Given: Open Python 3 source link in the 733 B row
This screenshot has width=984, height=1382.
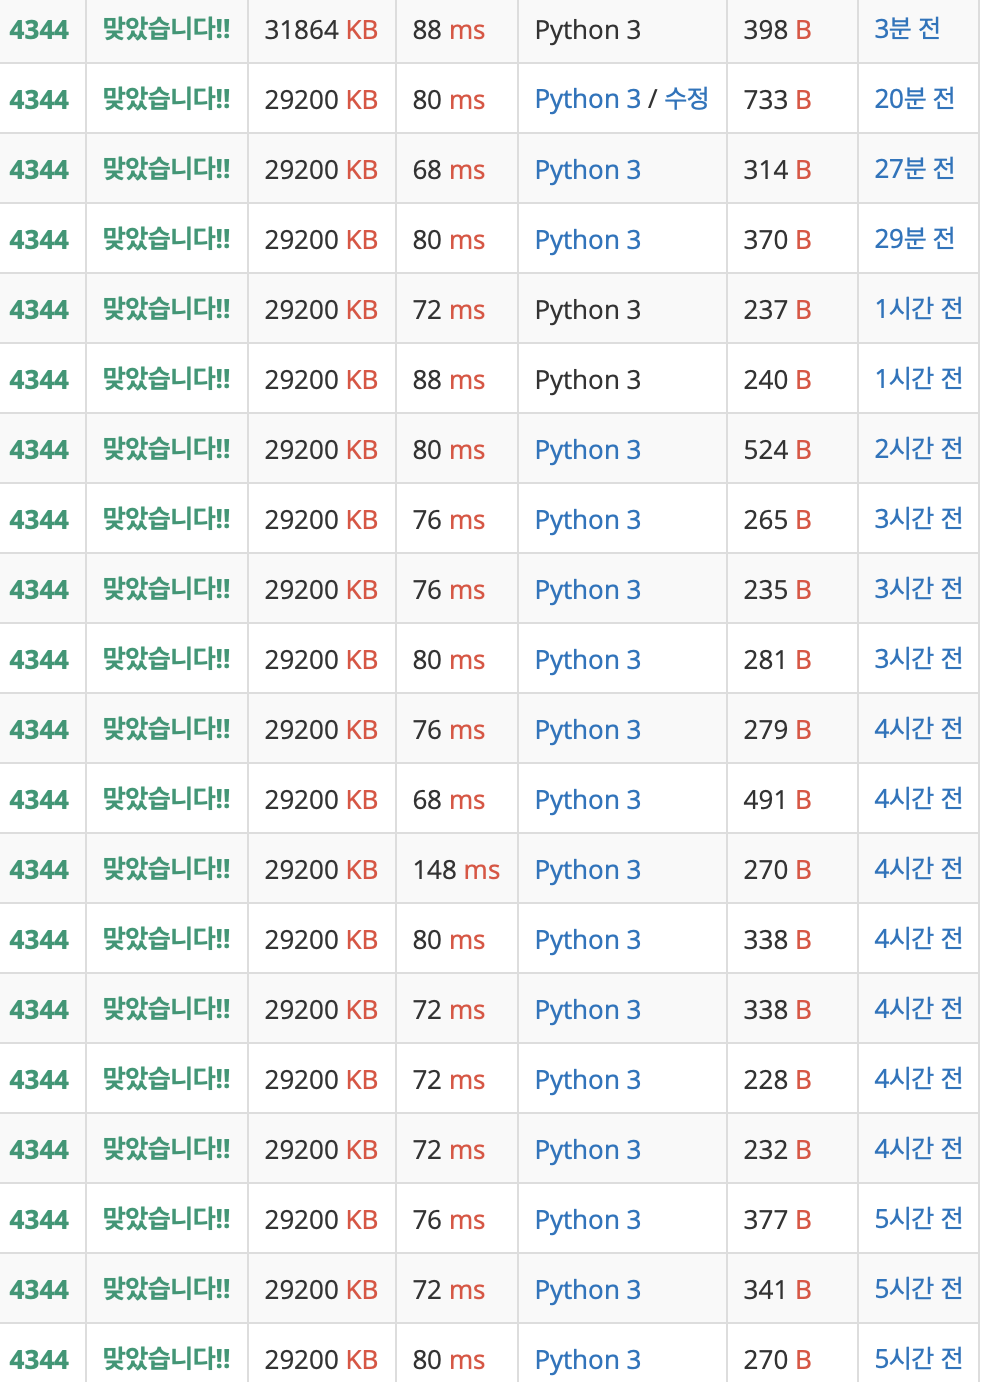Looking at the screenshot, I should point(588,100).
